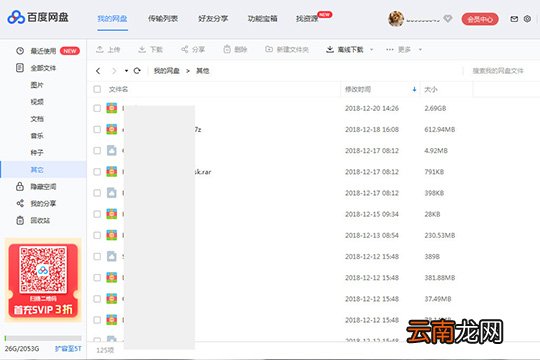Go forward with the right arrow

point(114,71)
